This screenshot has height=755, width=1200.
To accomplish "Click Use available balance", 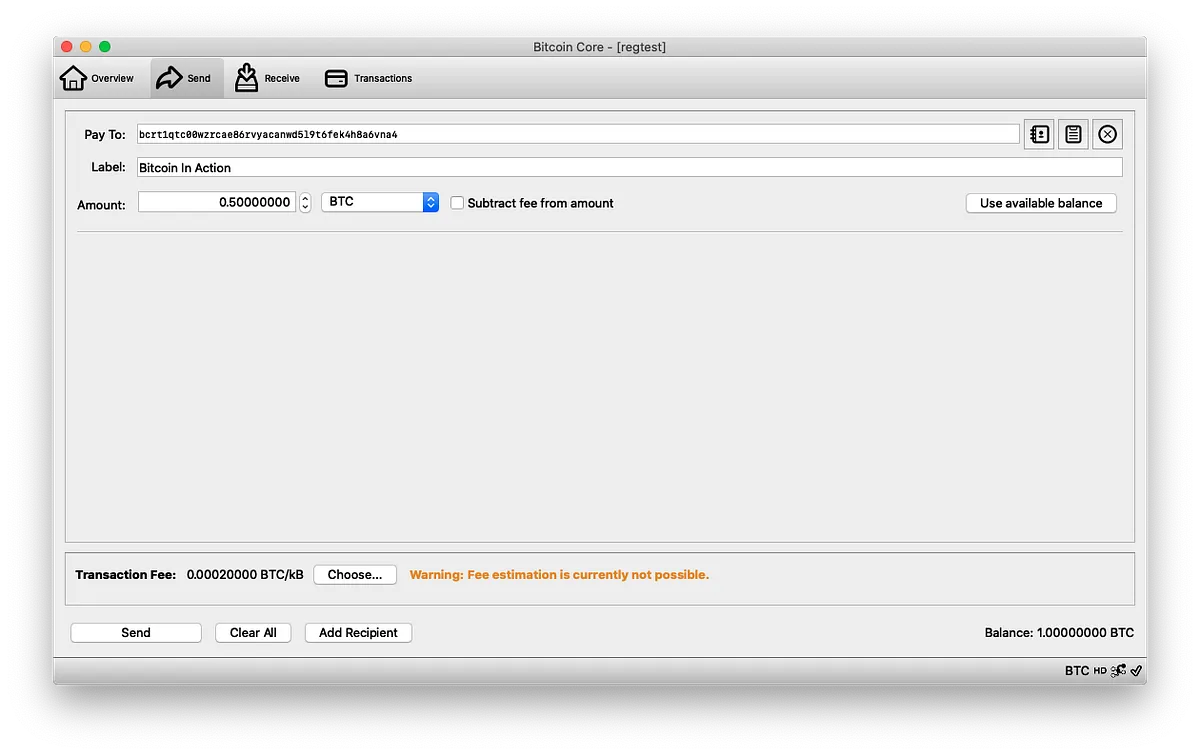I will point(1040,202).
